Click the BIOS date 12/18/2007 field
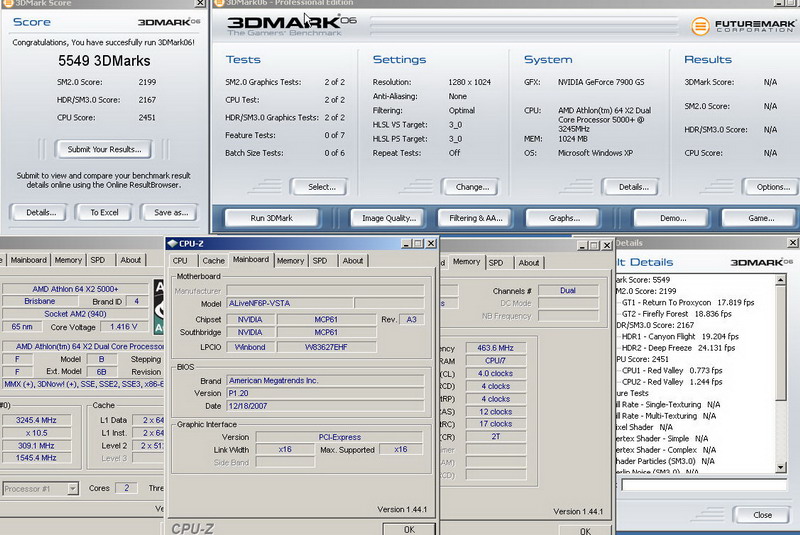 pos(325,406)
